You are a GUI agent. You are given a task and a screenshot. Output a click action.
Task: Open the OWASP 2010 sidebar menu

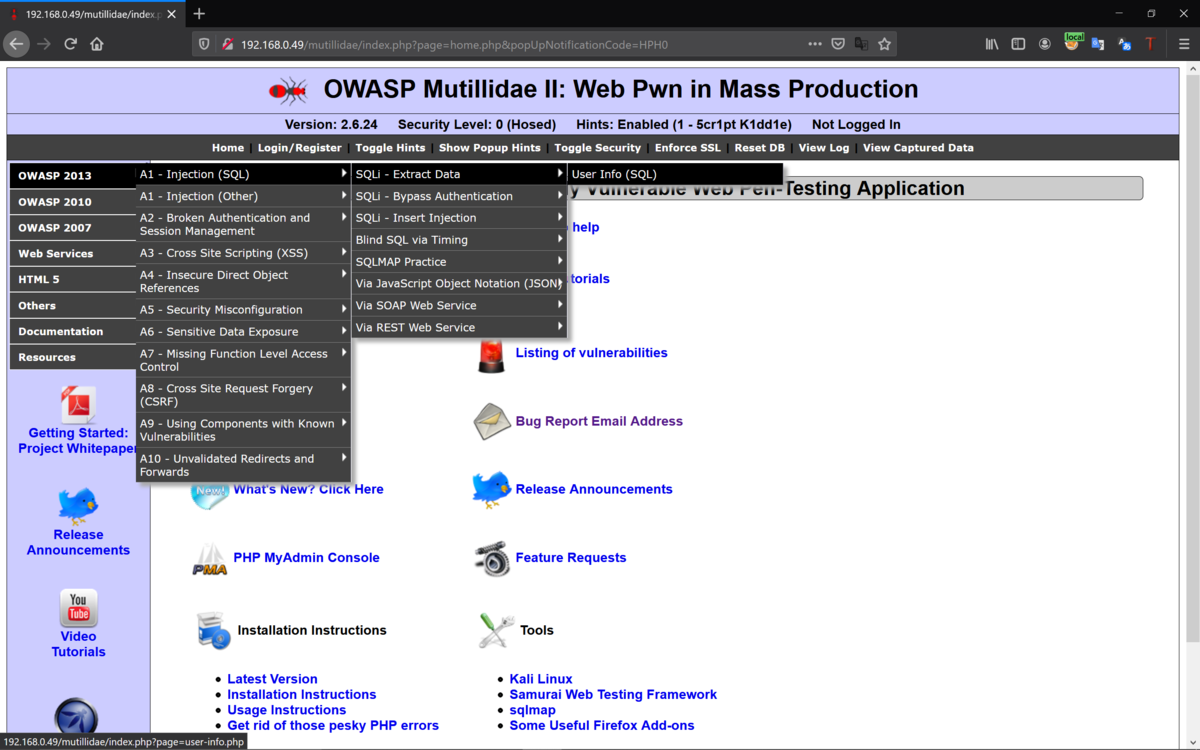[73, 202]
